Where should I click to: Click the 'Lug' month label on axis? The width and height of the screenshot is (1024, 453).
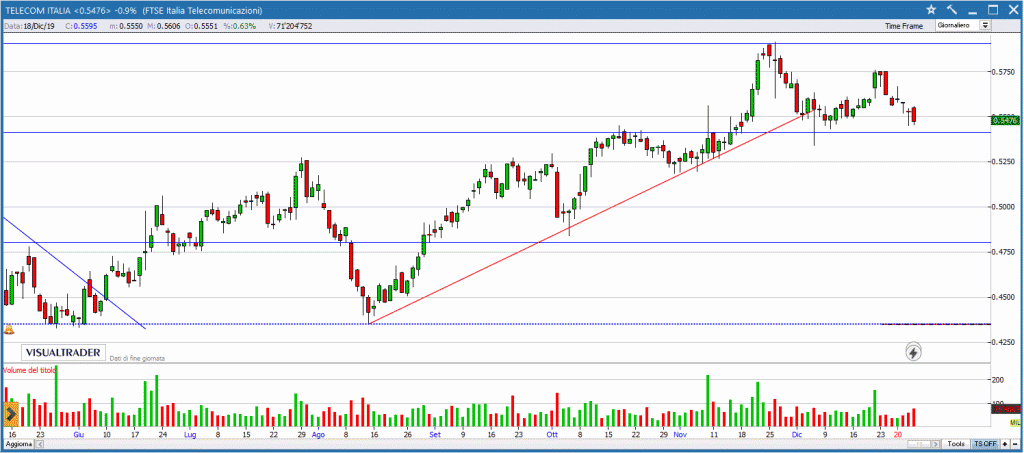pyautogui.click(x=190, y=433)
